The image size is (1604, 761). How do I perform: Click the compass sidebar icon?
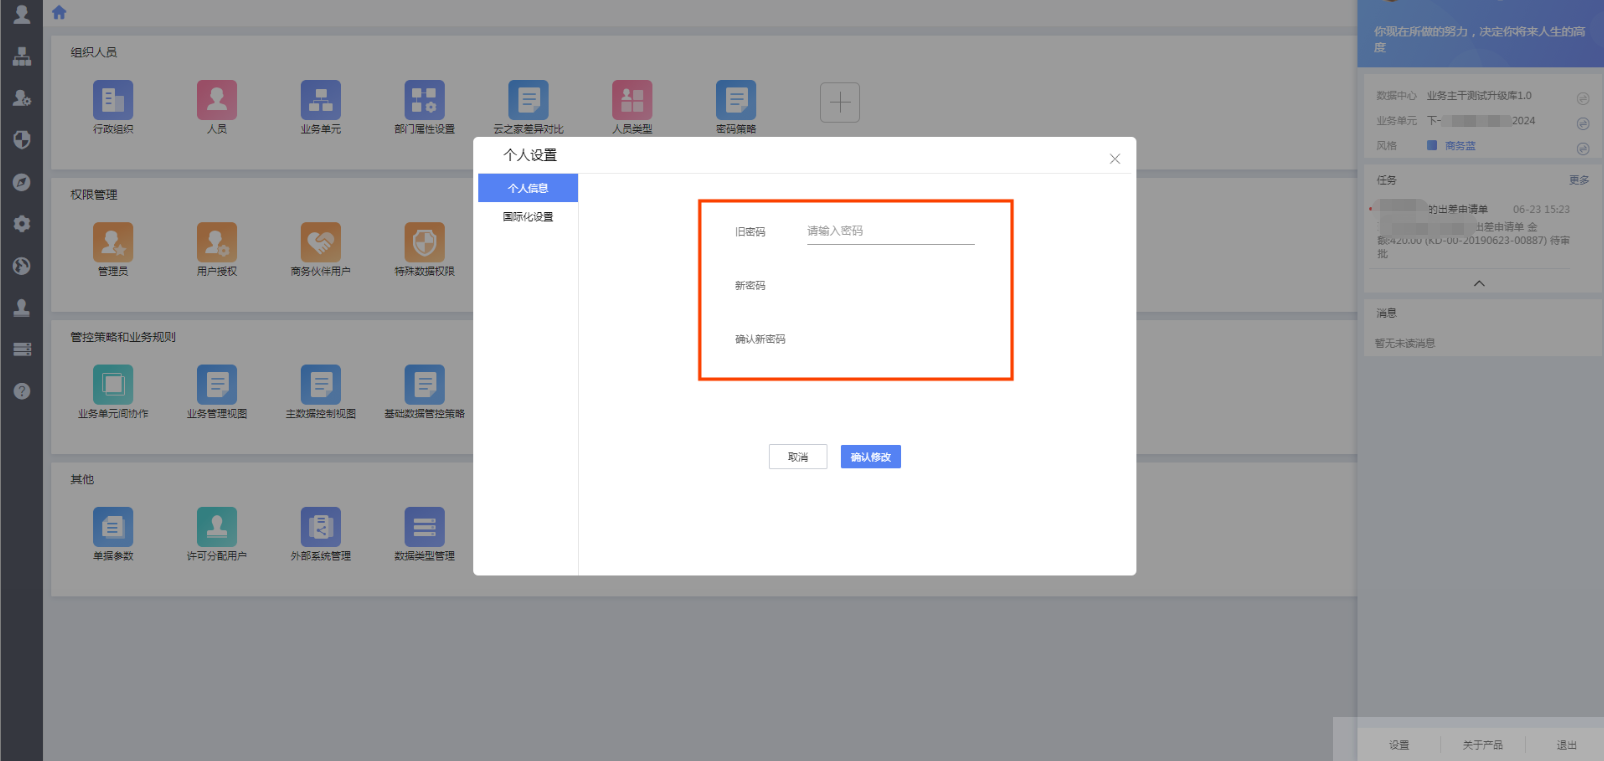coord(21,182)
